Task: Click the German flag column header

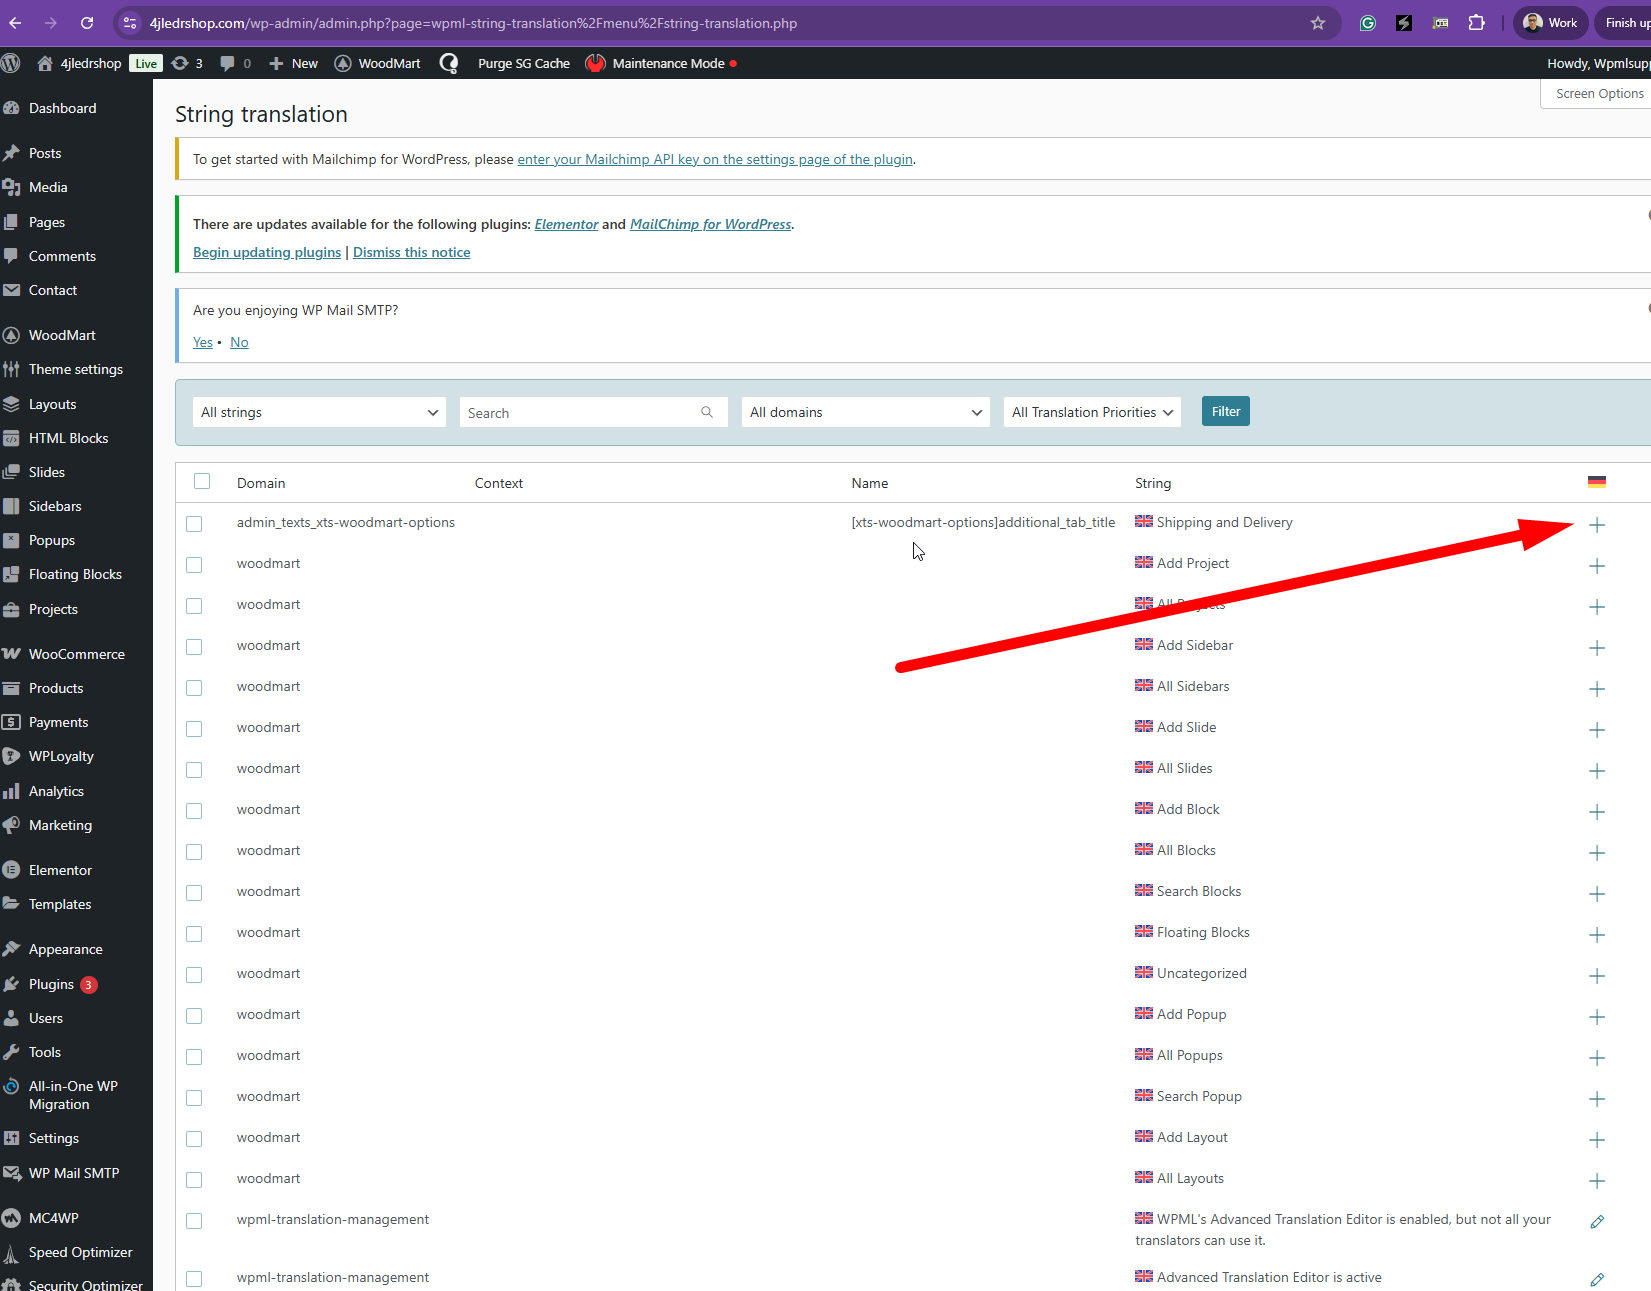Action: (1596, 482)
